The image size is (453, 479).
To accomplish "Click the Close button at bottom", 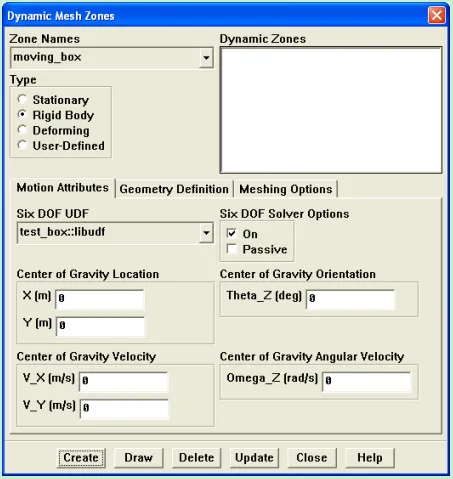I will pos(312,458).
